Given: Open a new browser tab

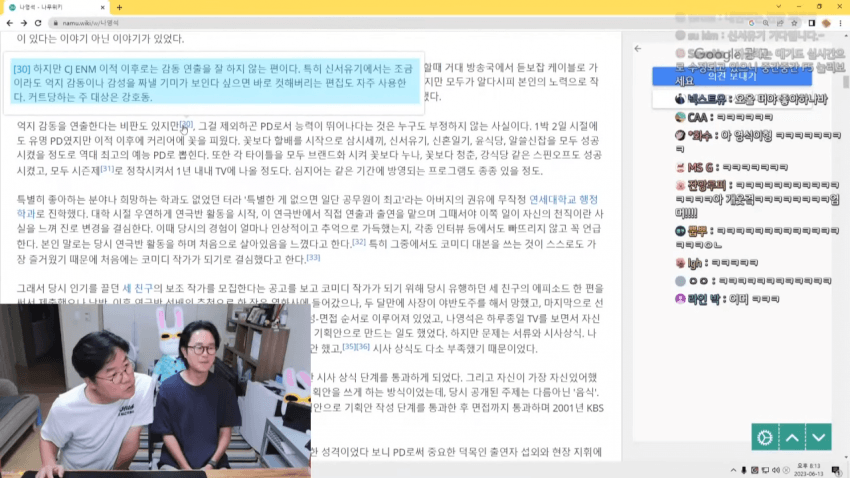Looking at the screenshot, I should point(119,8).
